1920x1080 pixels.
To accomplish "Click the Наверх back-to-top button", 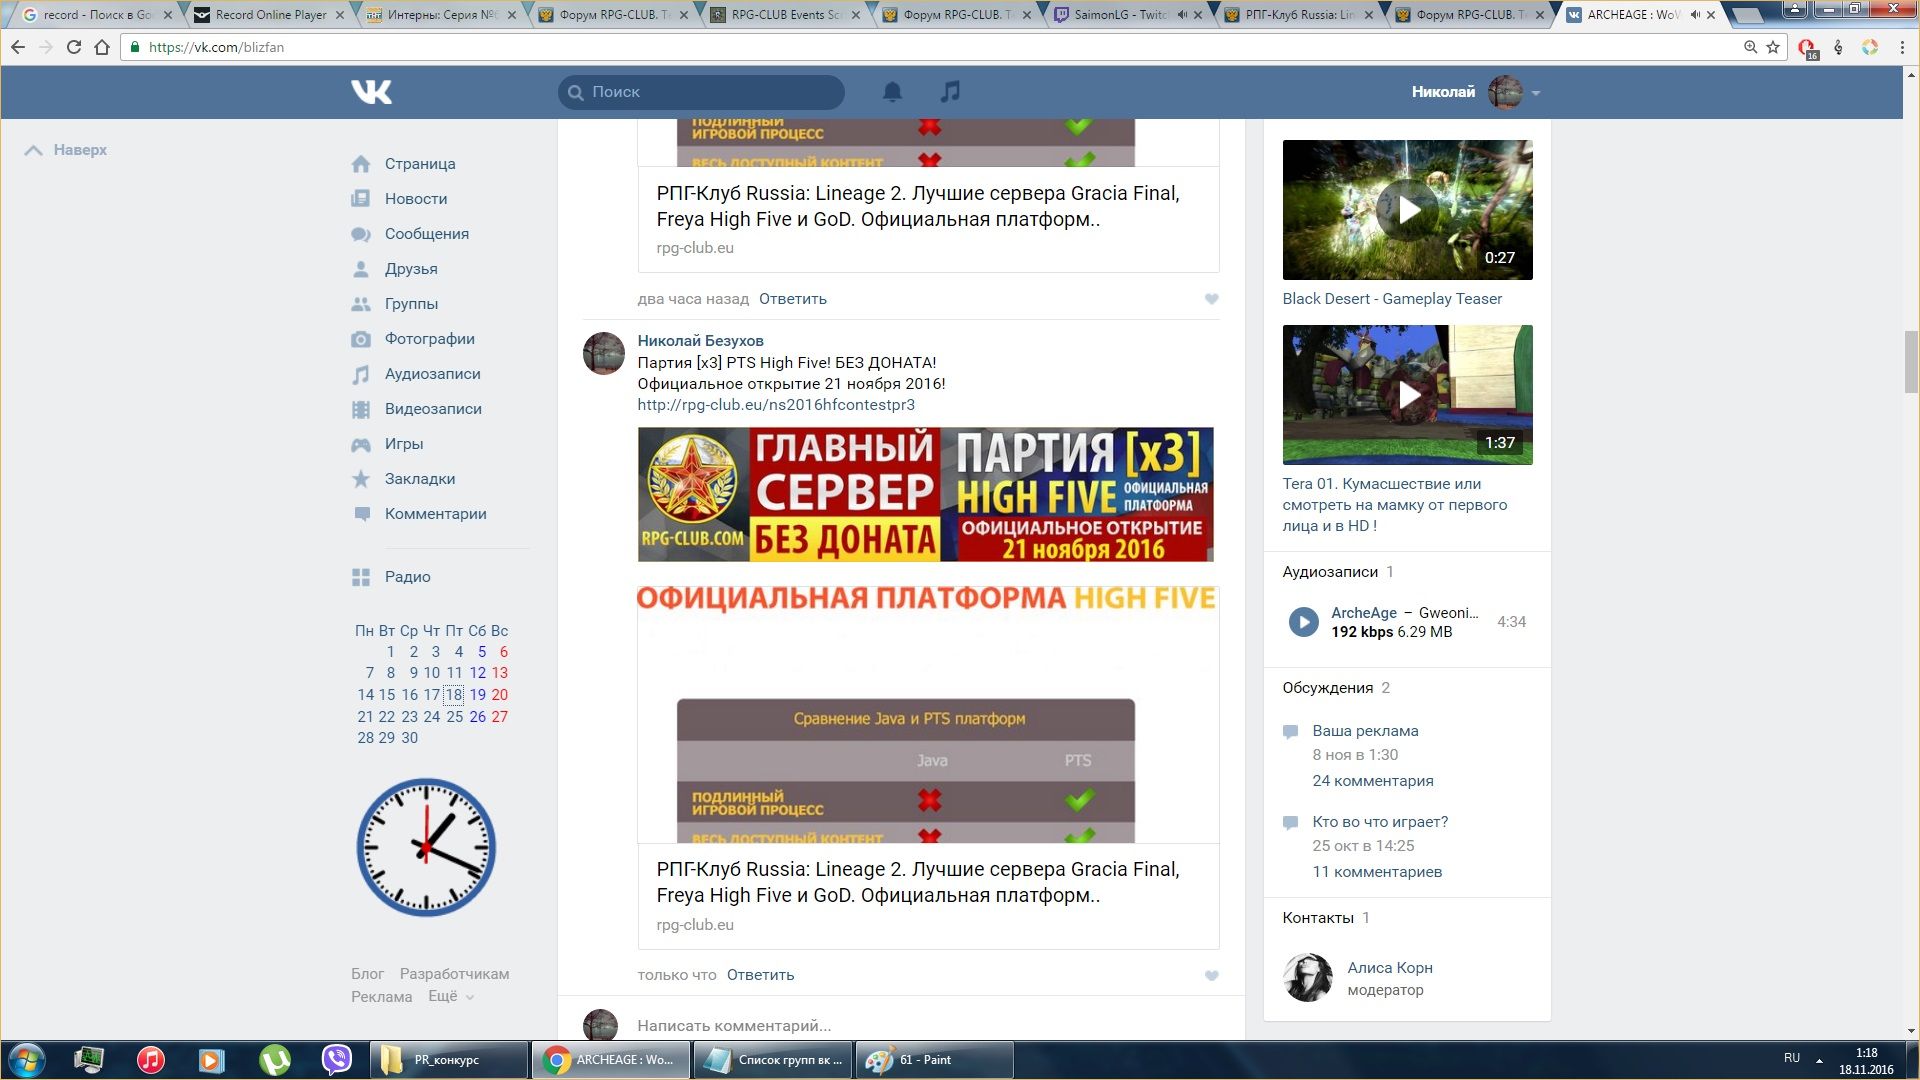I will point(66,150).
